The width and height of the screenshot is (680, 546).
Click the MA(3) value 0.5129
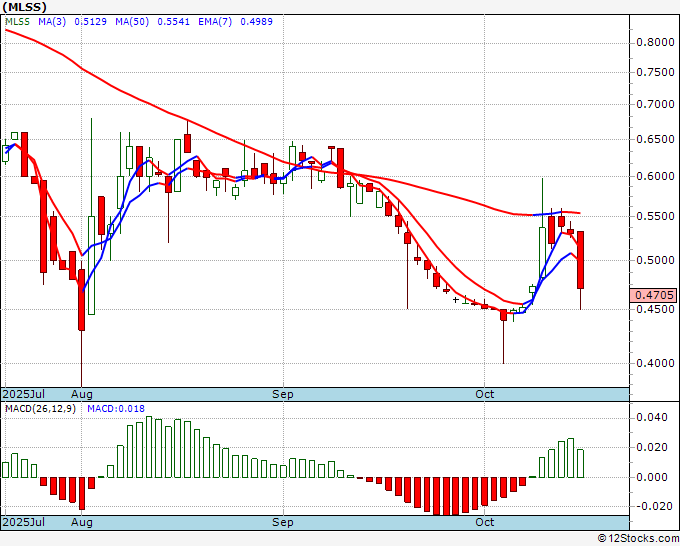90,21
